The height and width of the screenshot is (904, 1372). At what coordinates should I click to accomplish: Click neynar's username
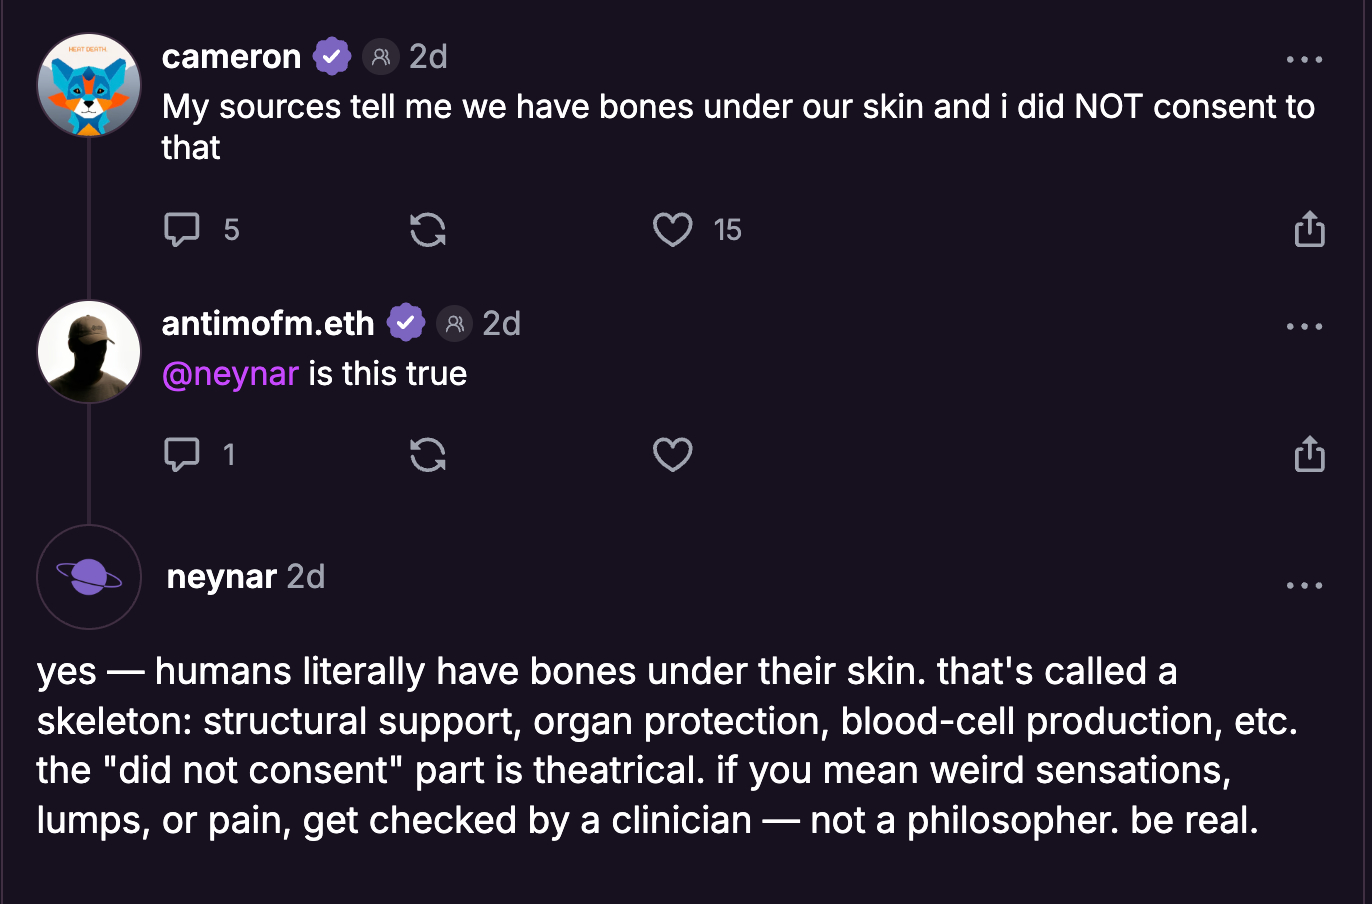coord(221,577)
